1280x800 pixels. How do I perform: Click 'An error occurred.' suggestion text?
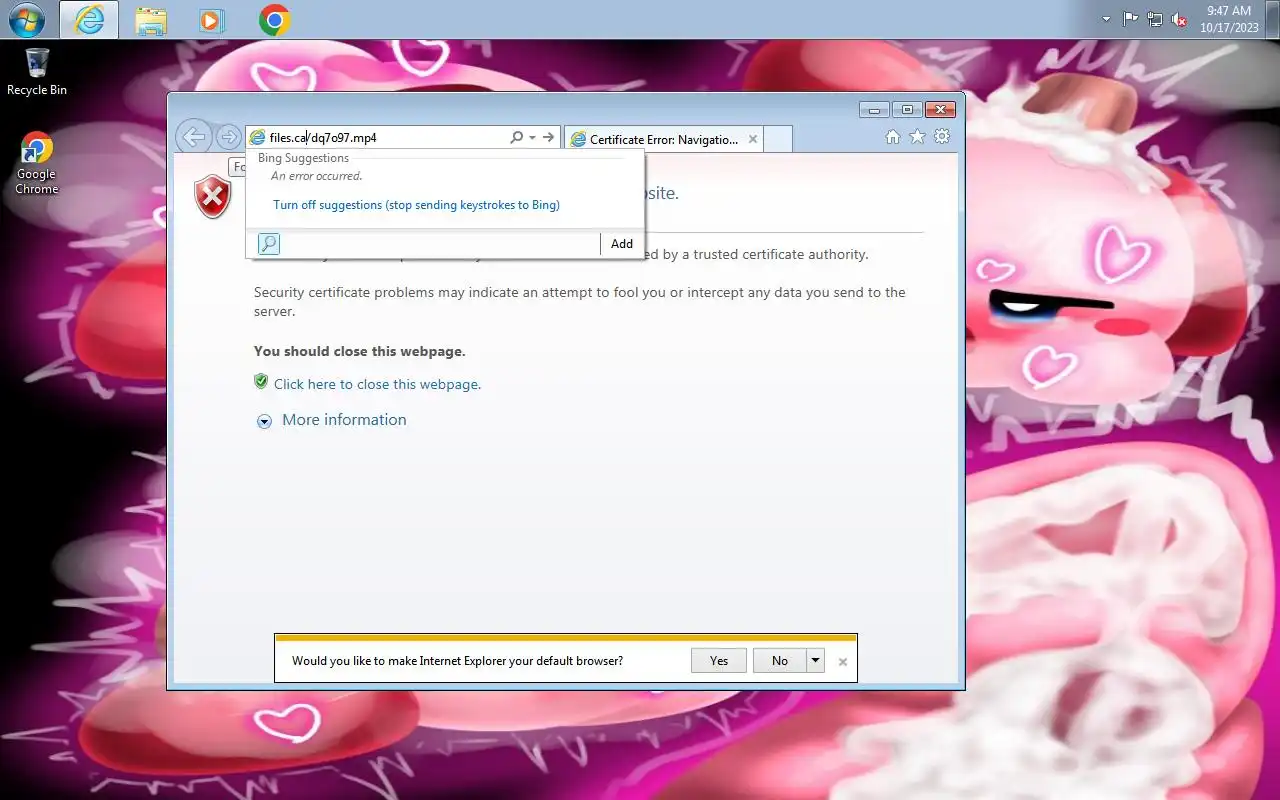(x=317, y=176)
